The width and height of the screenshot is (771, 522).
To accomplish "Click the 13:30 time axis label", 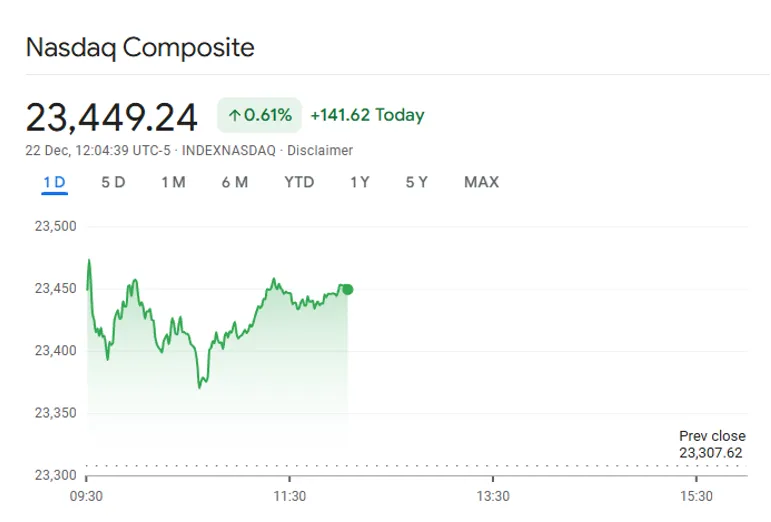I will (493, 496).
